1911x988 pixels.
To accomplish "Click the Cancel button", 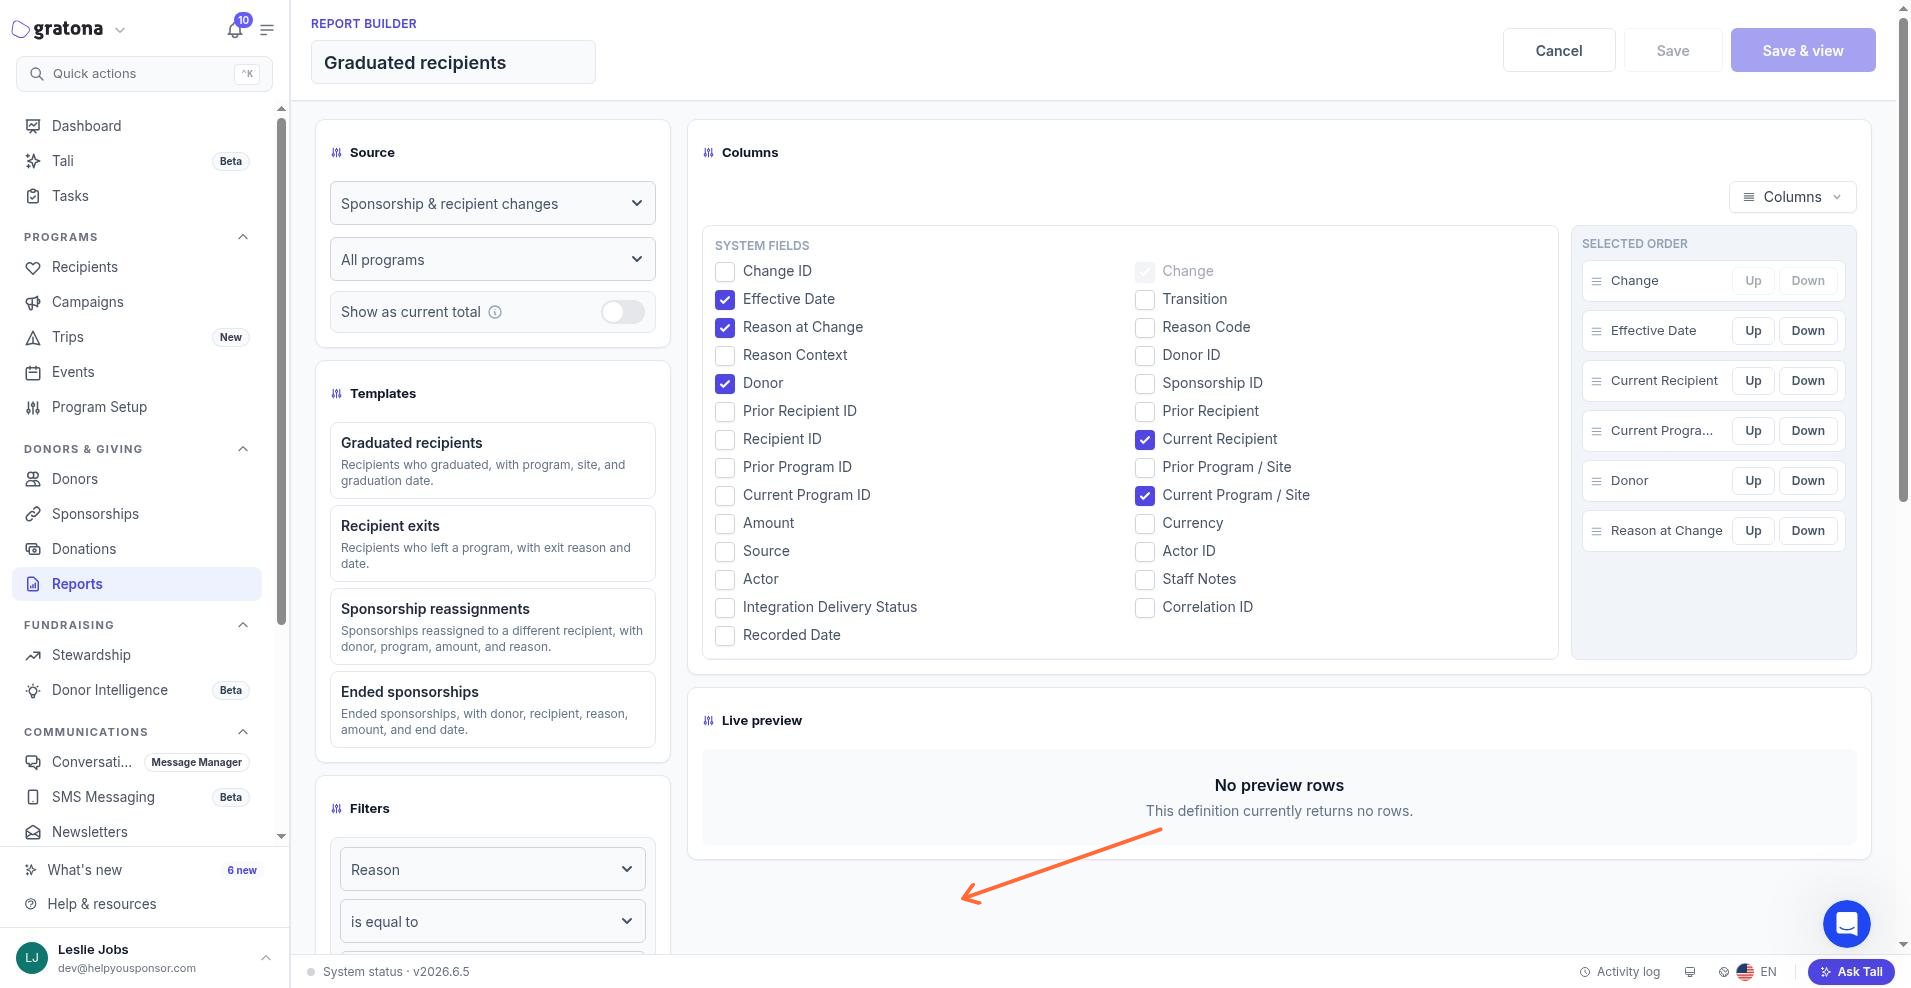I will pyautogui.click(x=1558, y=50).
